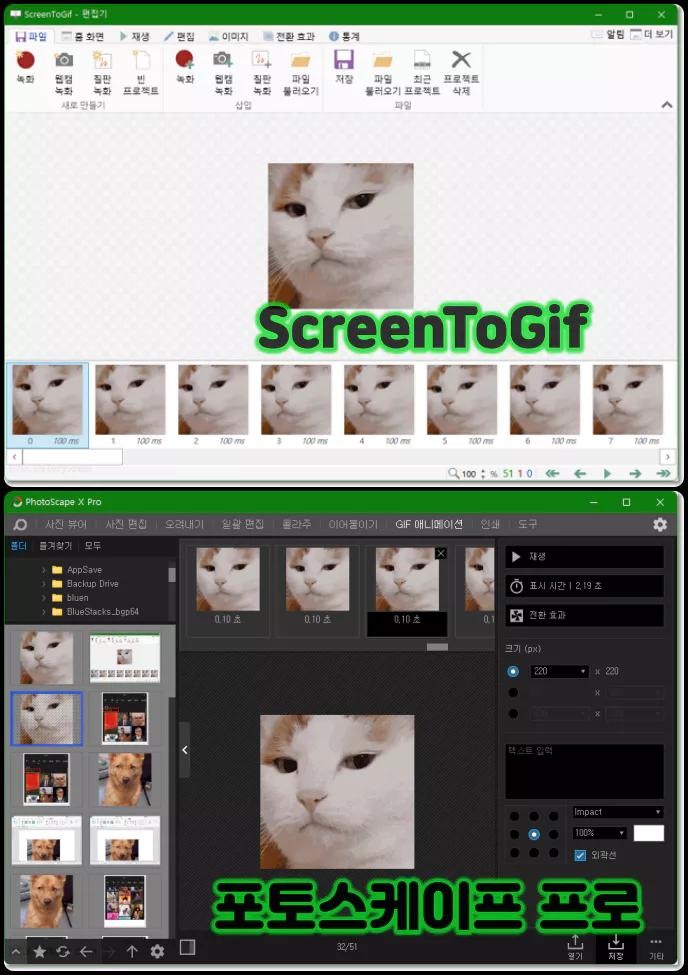Expand the Backup Drive folder
Screen dimensions: 688x975
click(x=44, y=584)
